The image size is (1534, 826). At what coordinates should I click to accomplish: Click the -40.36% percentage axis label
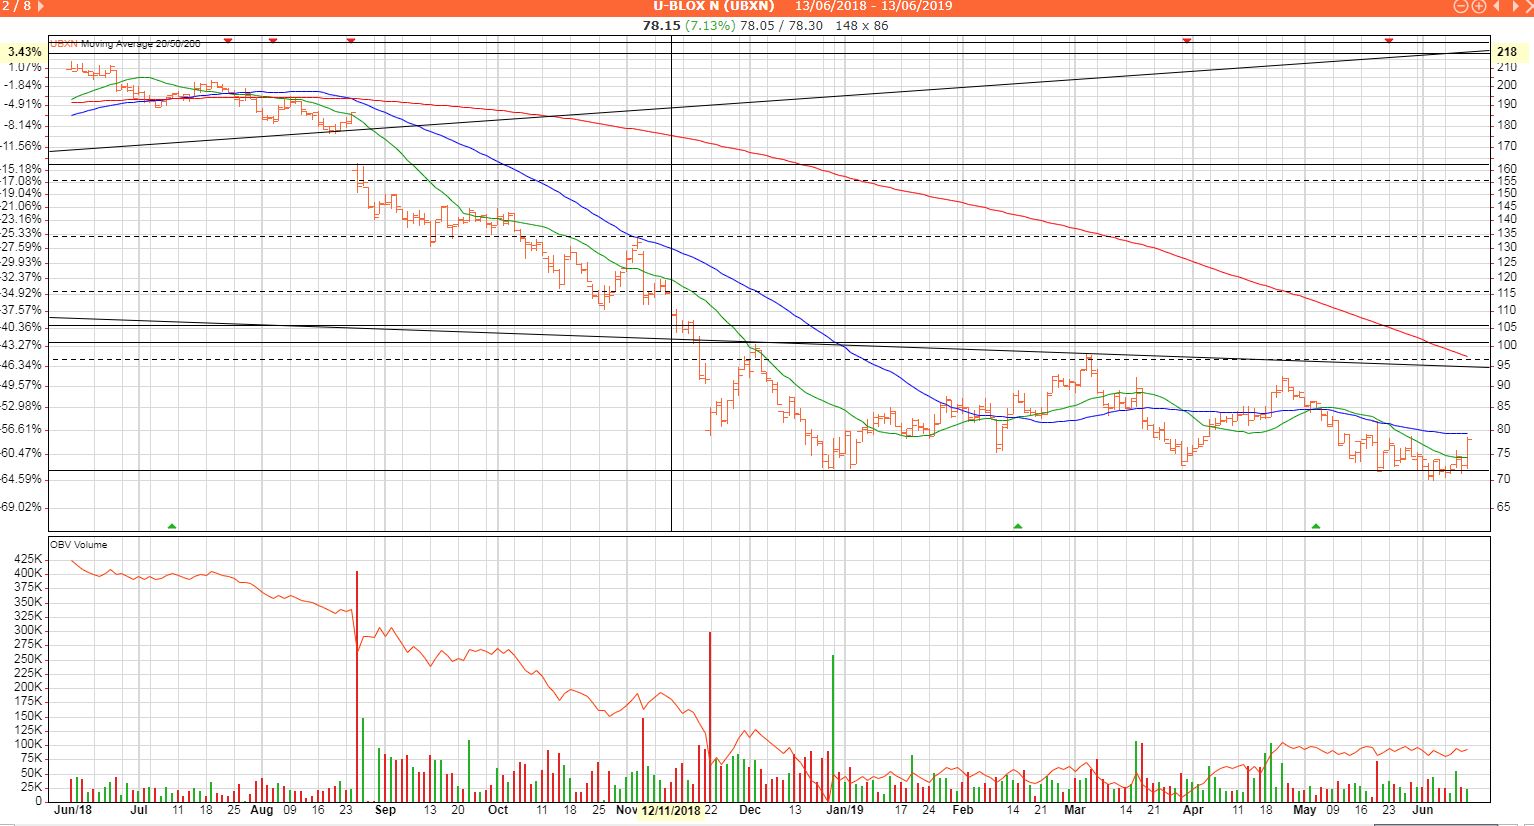click(22, 327)
